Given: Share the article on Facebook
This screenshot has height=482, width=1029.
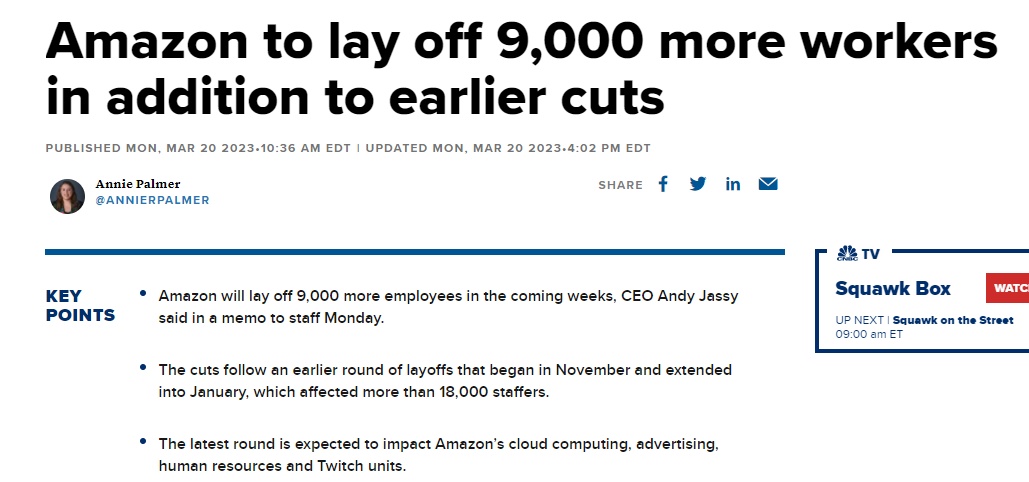Looking at the screenshot, I should pyautogui.click(x=663, y=184).
